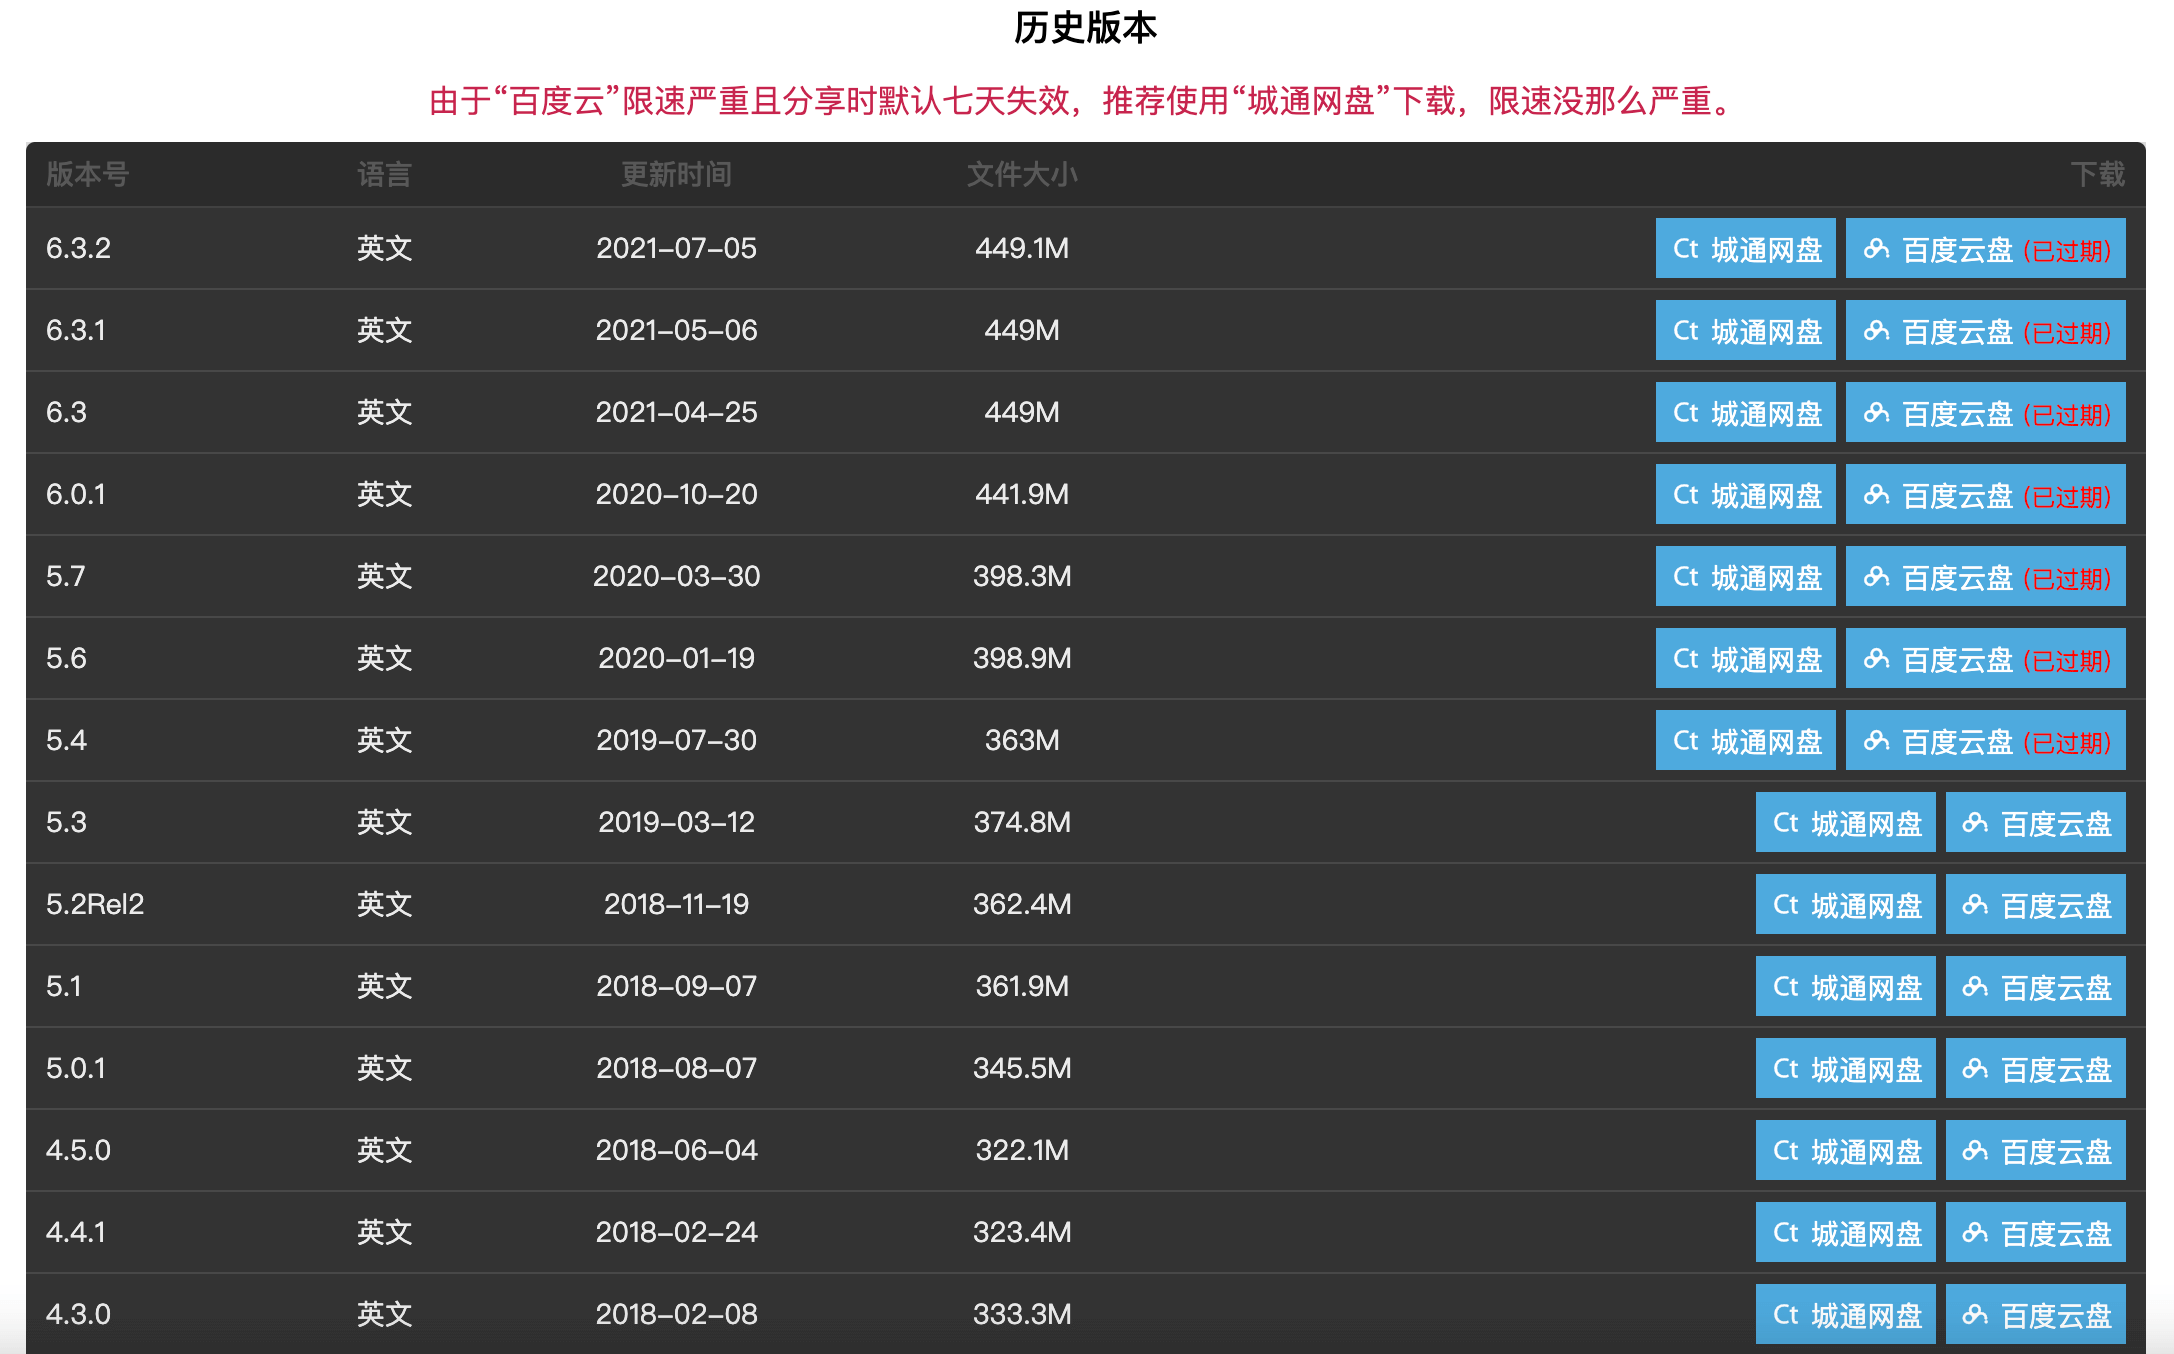
Task: Select 百度云盘 link in the 6.0.1 row
Action: point(1985,494)
